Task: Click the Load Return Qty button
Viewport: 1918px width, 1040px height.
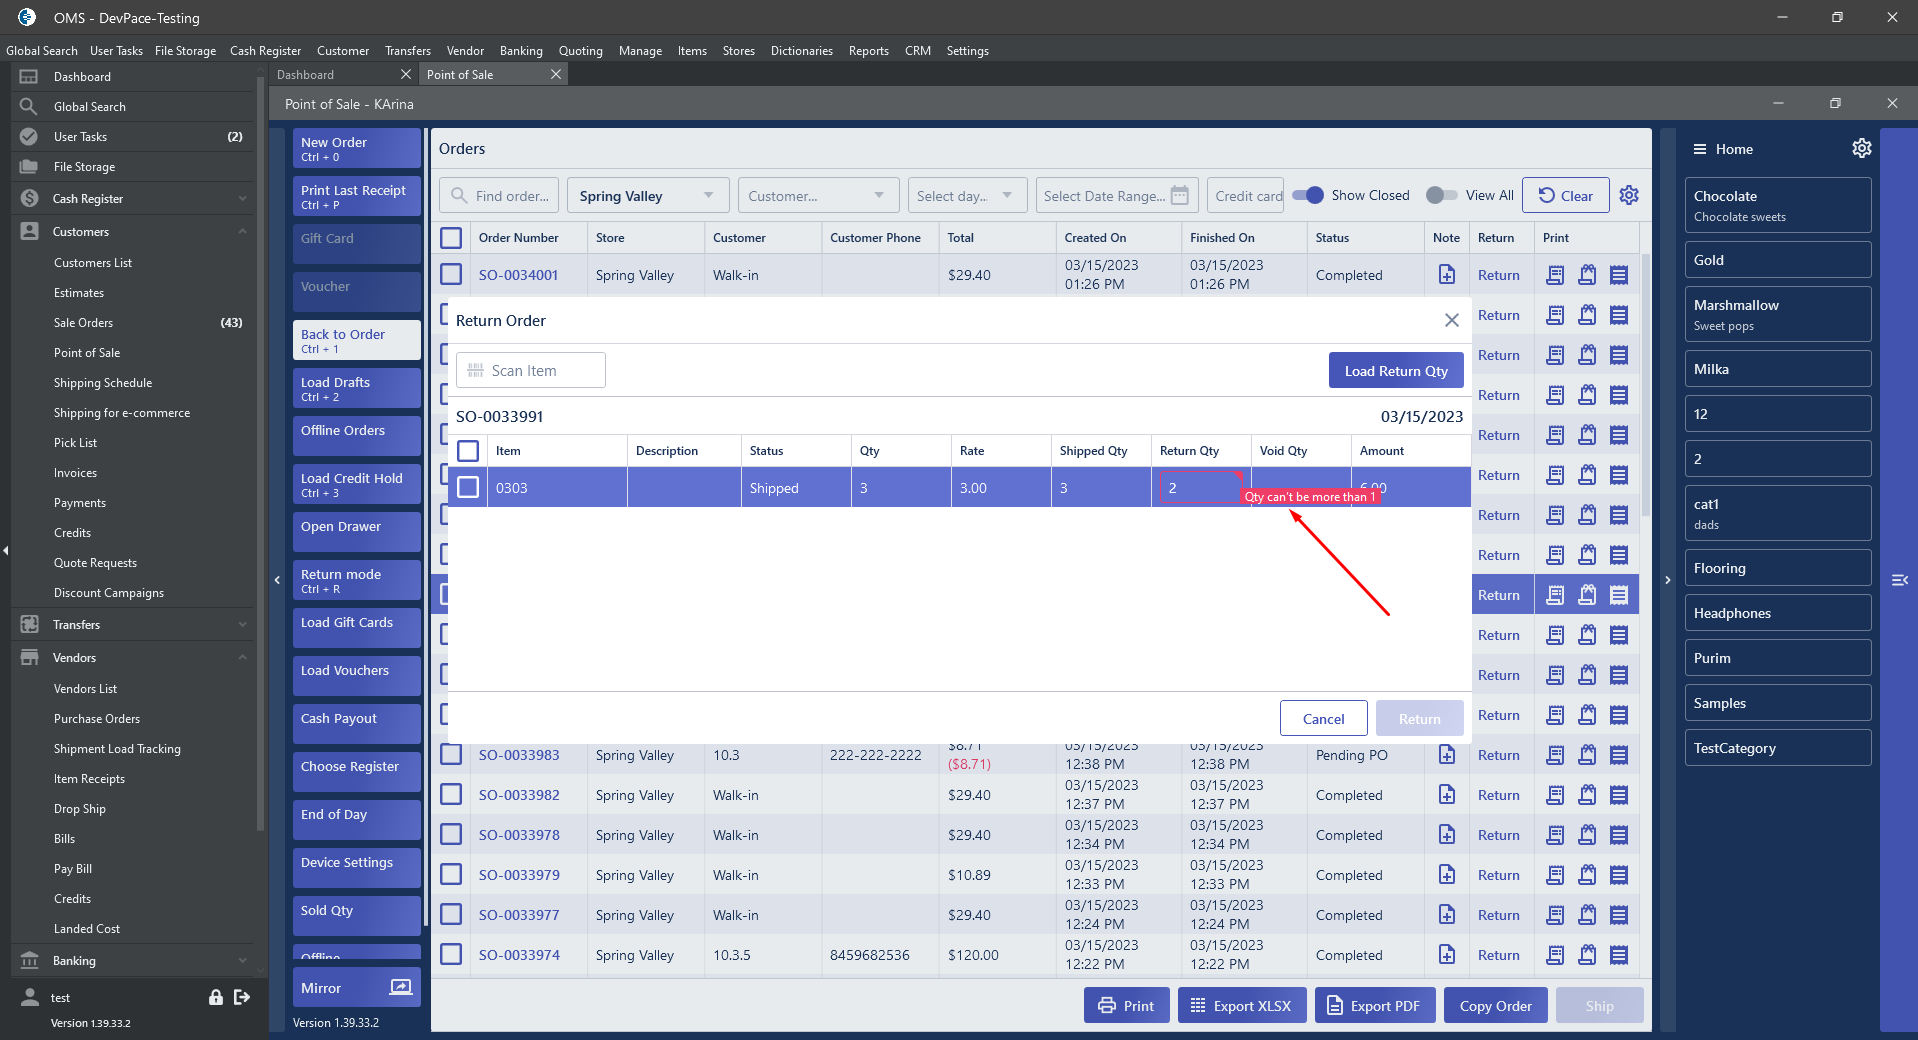Action: click(1395, 371)
